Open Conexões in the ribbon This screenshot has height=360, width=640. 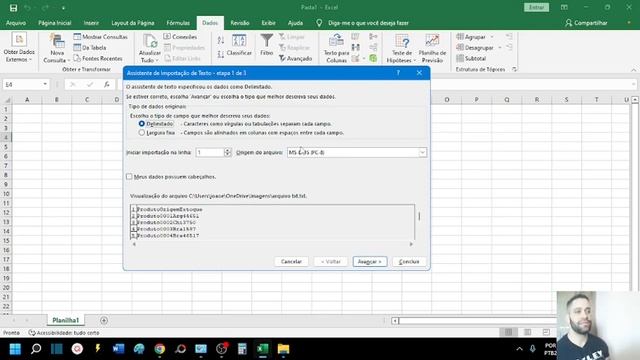click(180, 37)
